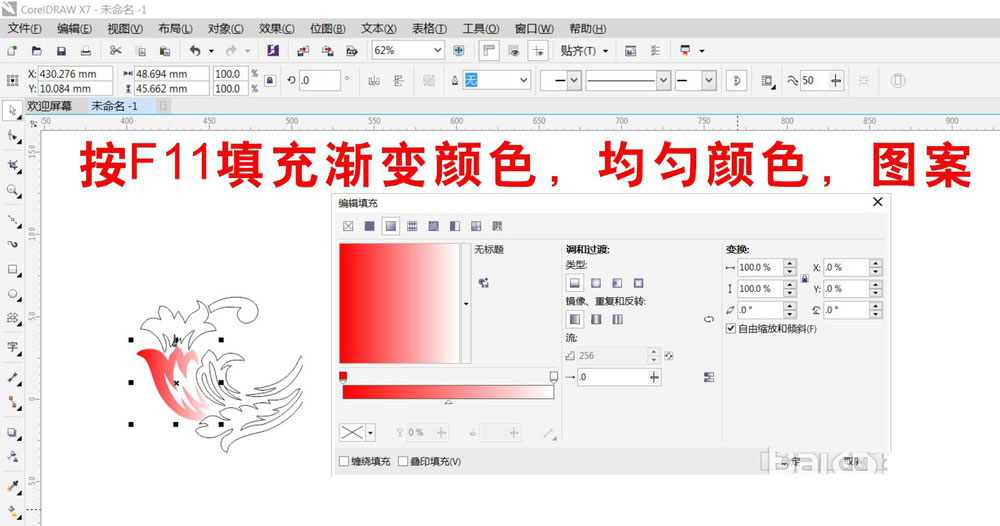The image size is (1000, 526).
Task: Select the PostScript fill icon
Action: pyautogui.click(x=497, y=226)
